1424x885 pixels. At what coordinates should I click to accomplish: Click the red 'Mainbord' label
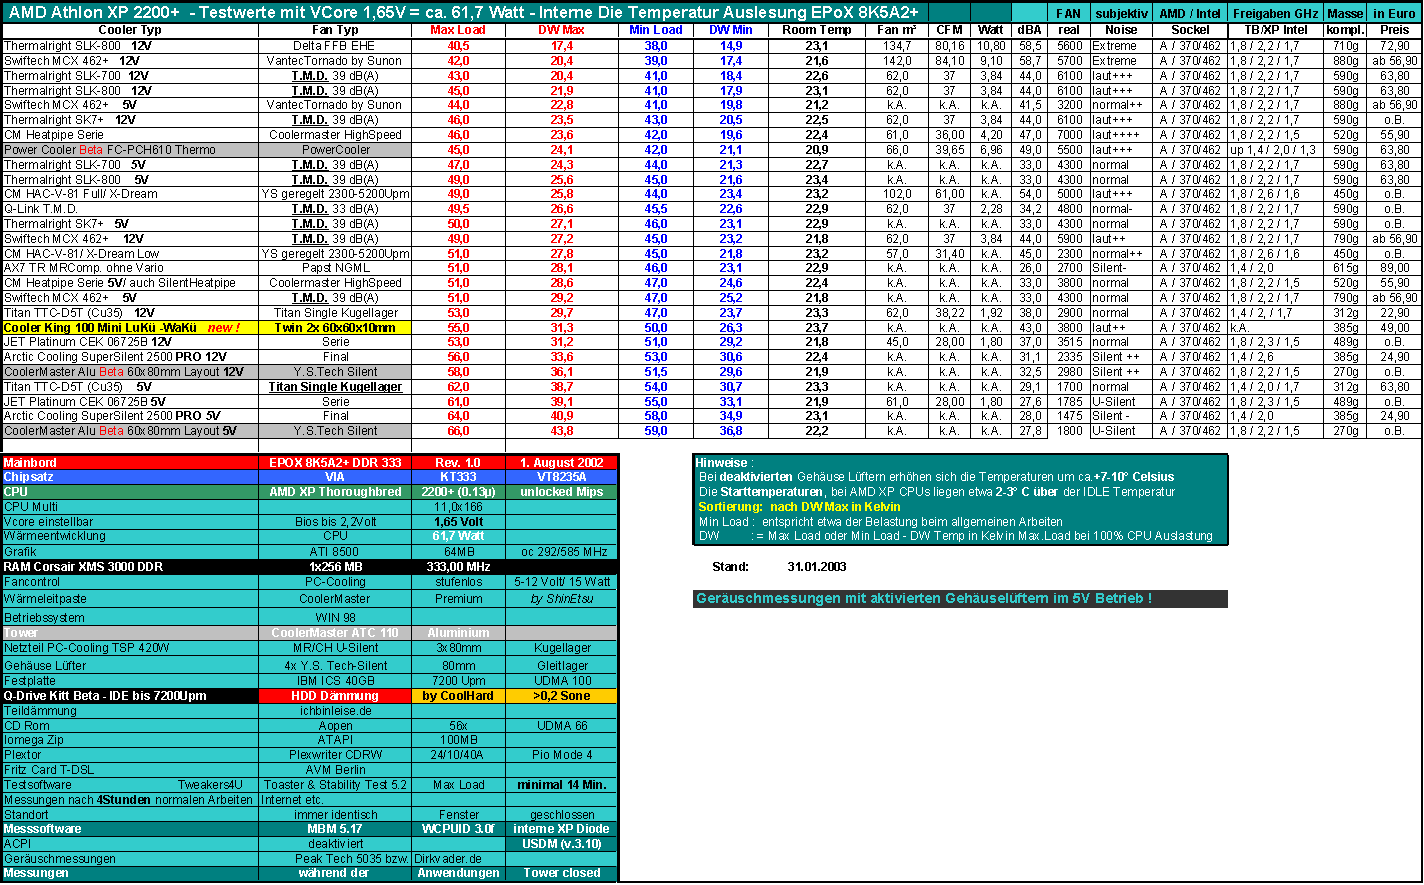130,463
